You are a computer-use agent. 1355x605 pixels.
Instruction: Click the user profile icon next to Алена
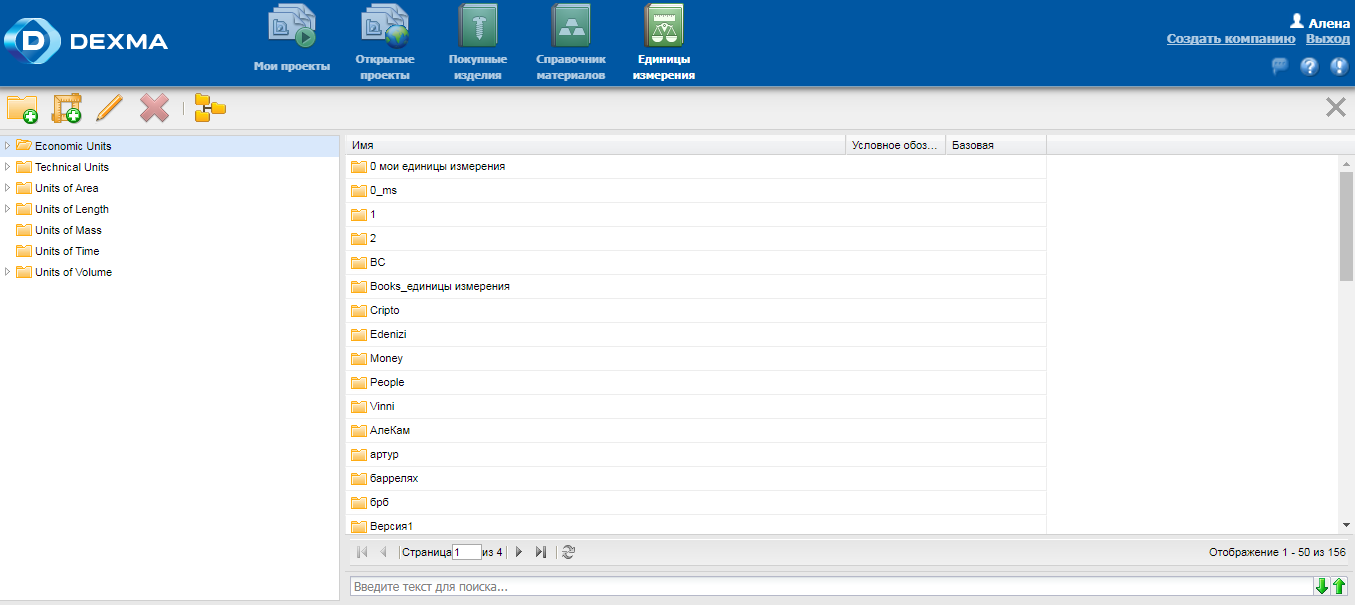coord(1297,20)
